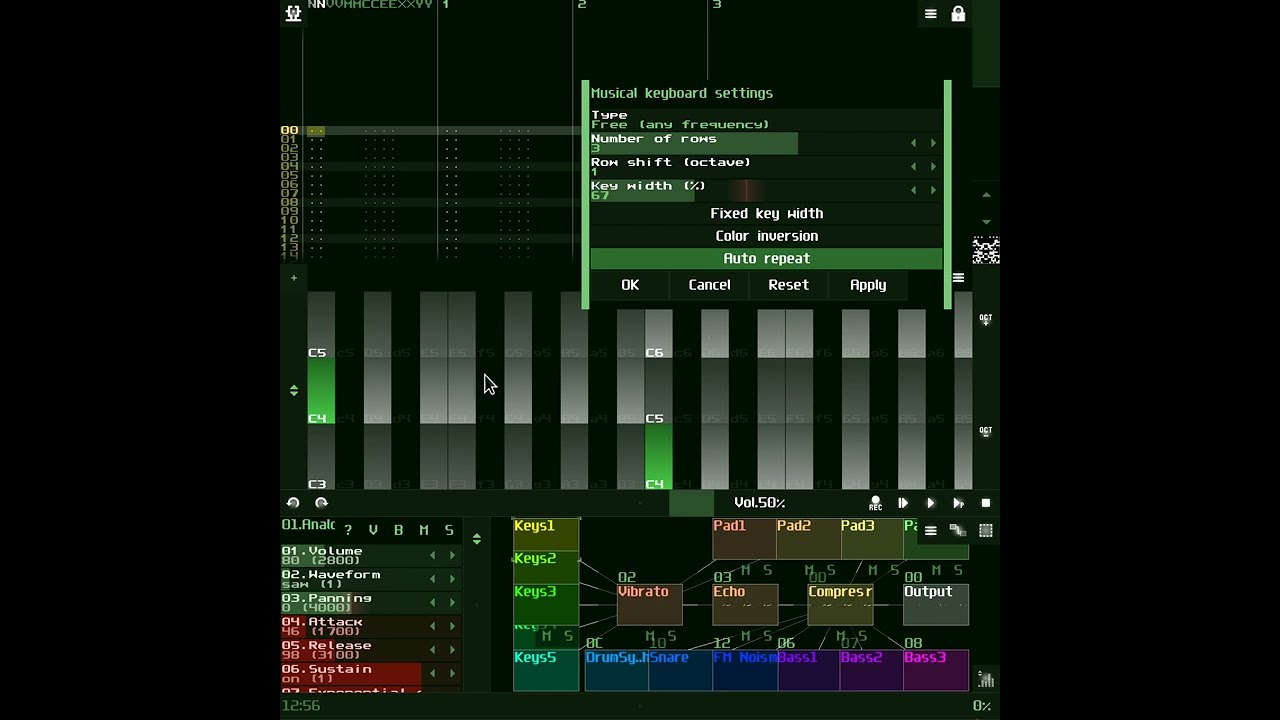This screenshot has height=720, width=1280.
Task: Play from the beginning
Action: (903, 503)
